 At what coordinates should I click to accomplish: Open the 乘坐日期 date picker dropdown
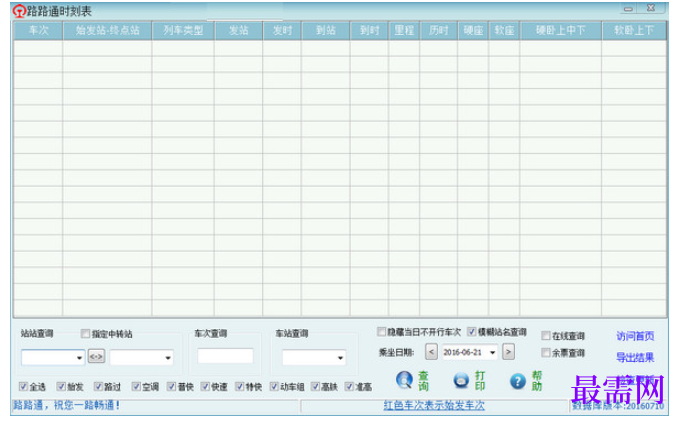(492, 352)
